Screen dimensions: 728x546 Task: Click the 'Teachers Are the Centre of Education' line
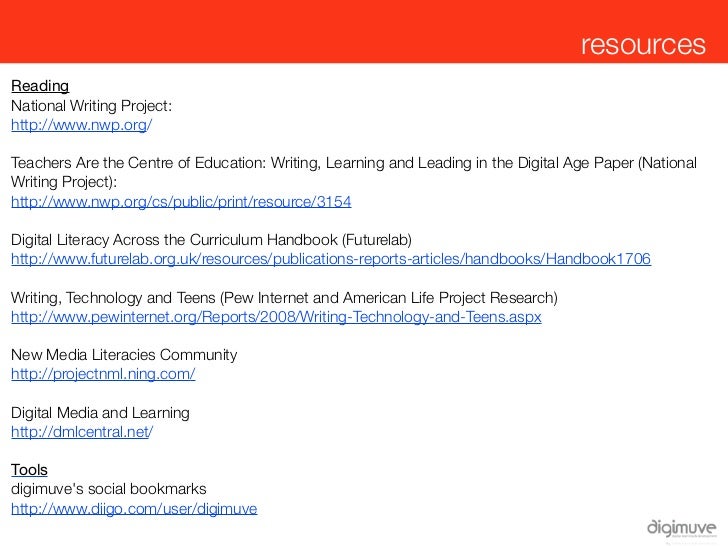(x=354, y=163)
